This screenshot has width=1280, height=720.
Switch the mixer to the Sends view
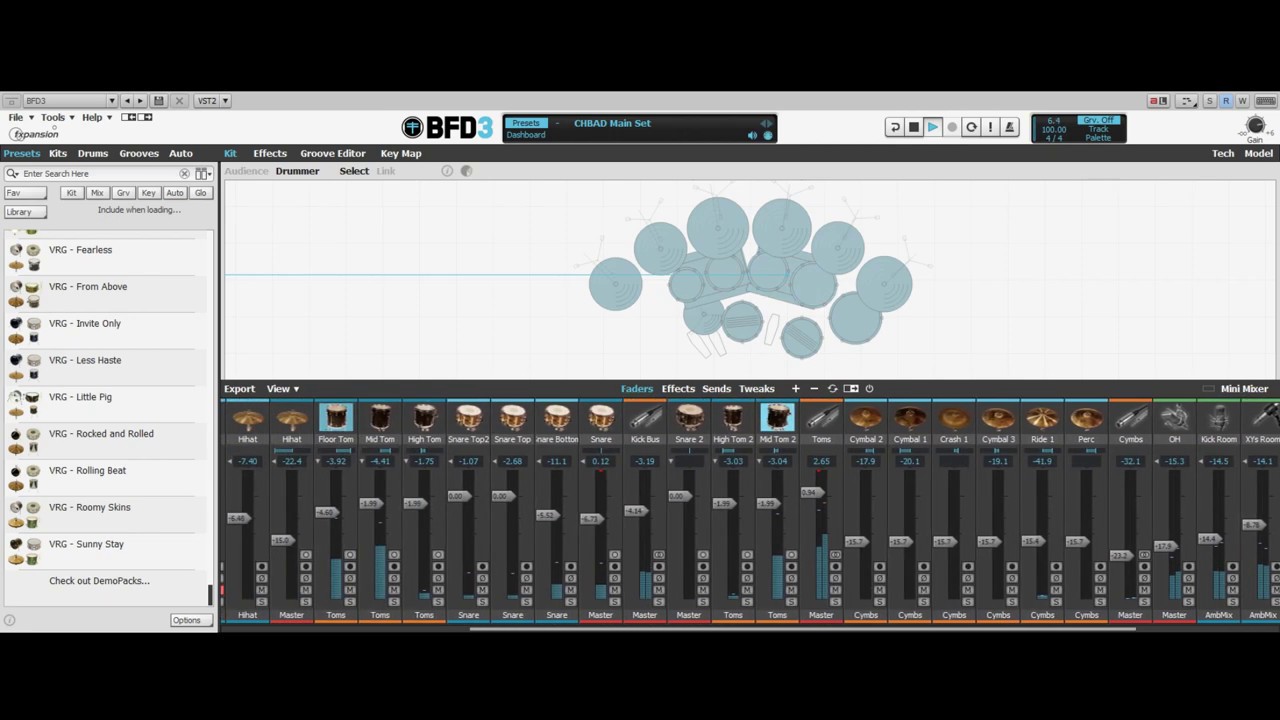(716, 389)
